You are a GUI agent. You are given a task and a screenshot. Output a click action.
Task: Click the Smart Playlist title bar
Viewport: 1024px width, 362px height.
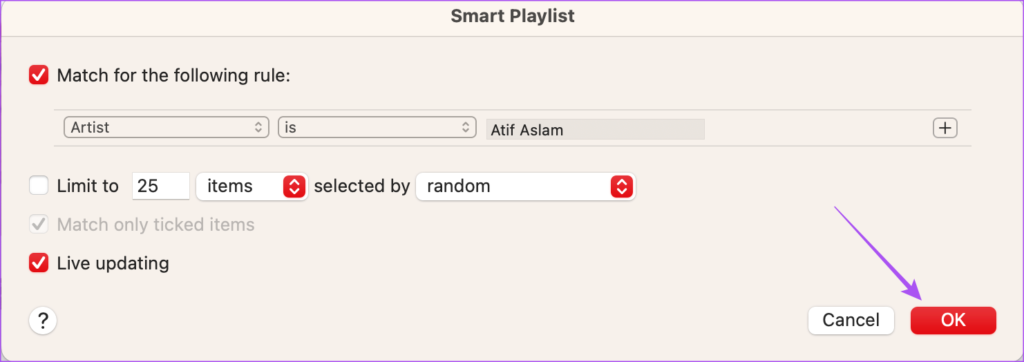point(512,17)
